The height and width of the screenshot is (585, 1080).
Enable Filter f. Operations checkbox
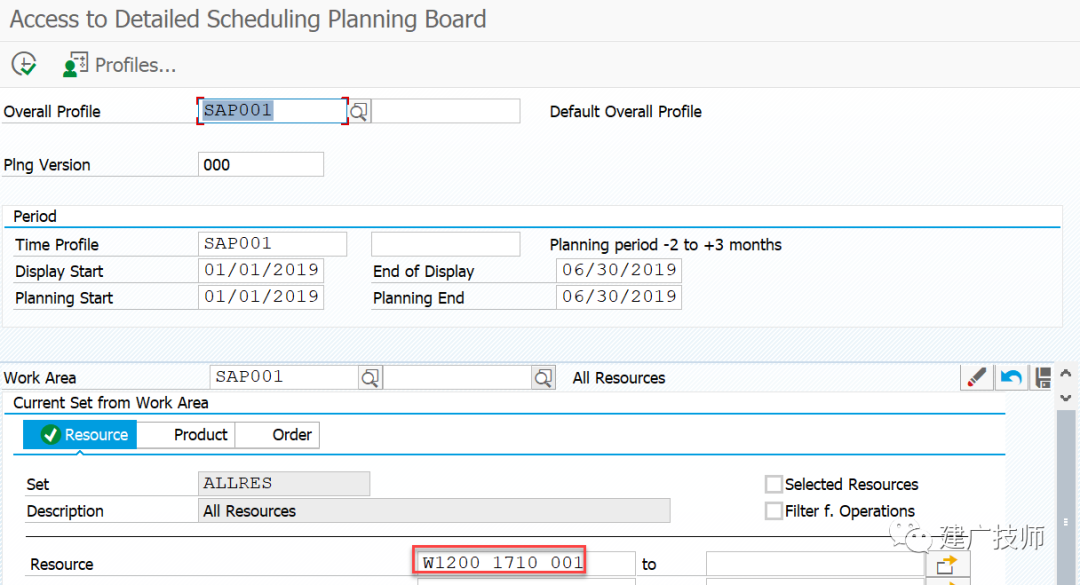click(773, 511)
